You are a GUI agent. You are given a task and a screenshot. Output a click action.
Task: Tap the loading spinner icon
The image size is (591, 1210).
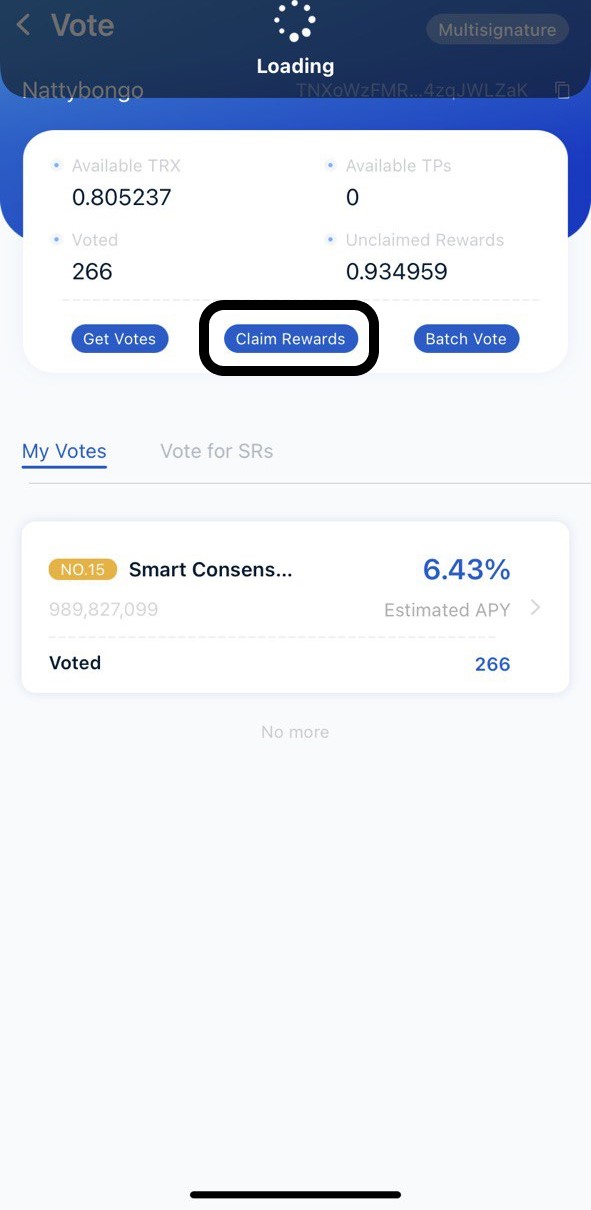click(295, 21)
